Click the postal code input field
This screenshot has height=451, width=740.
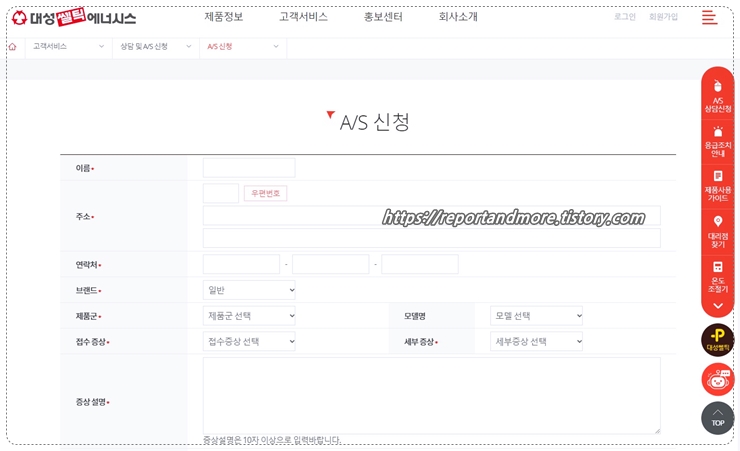[x=221, y=193]
